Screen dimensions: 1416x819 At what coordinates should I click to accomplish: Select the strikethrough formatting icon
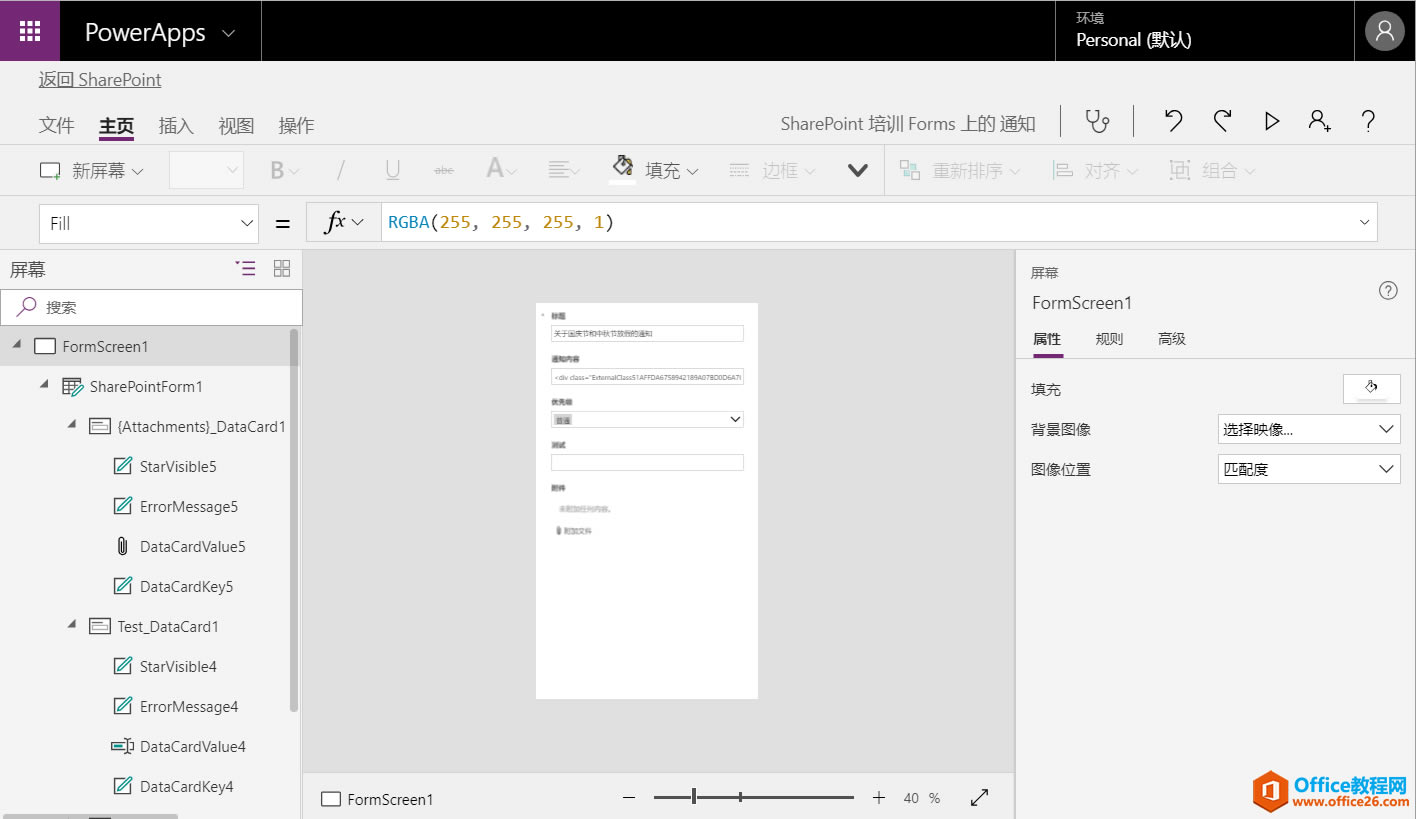coord(443,170)
